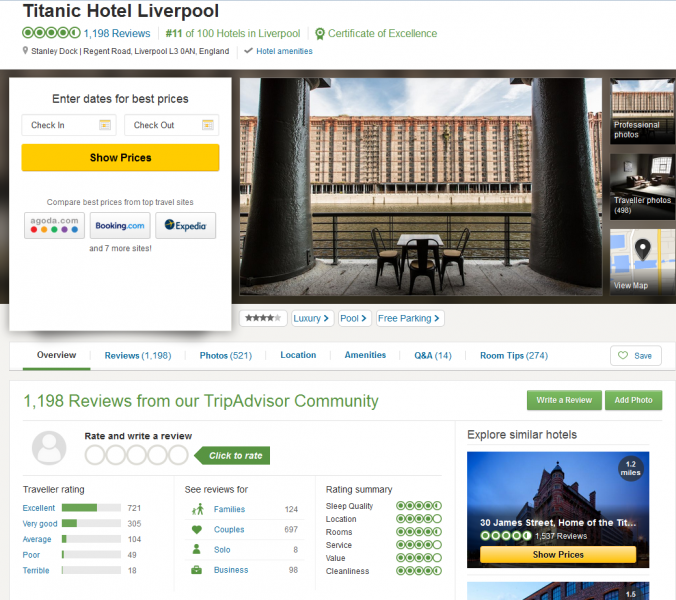Click the Couples heart icon
Image resolution: width=676 pixels, height=600 pixels.
pyautogui.click(x=197, y=529)
